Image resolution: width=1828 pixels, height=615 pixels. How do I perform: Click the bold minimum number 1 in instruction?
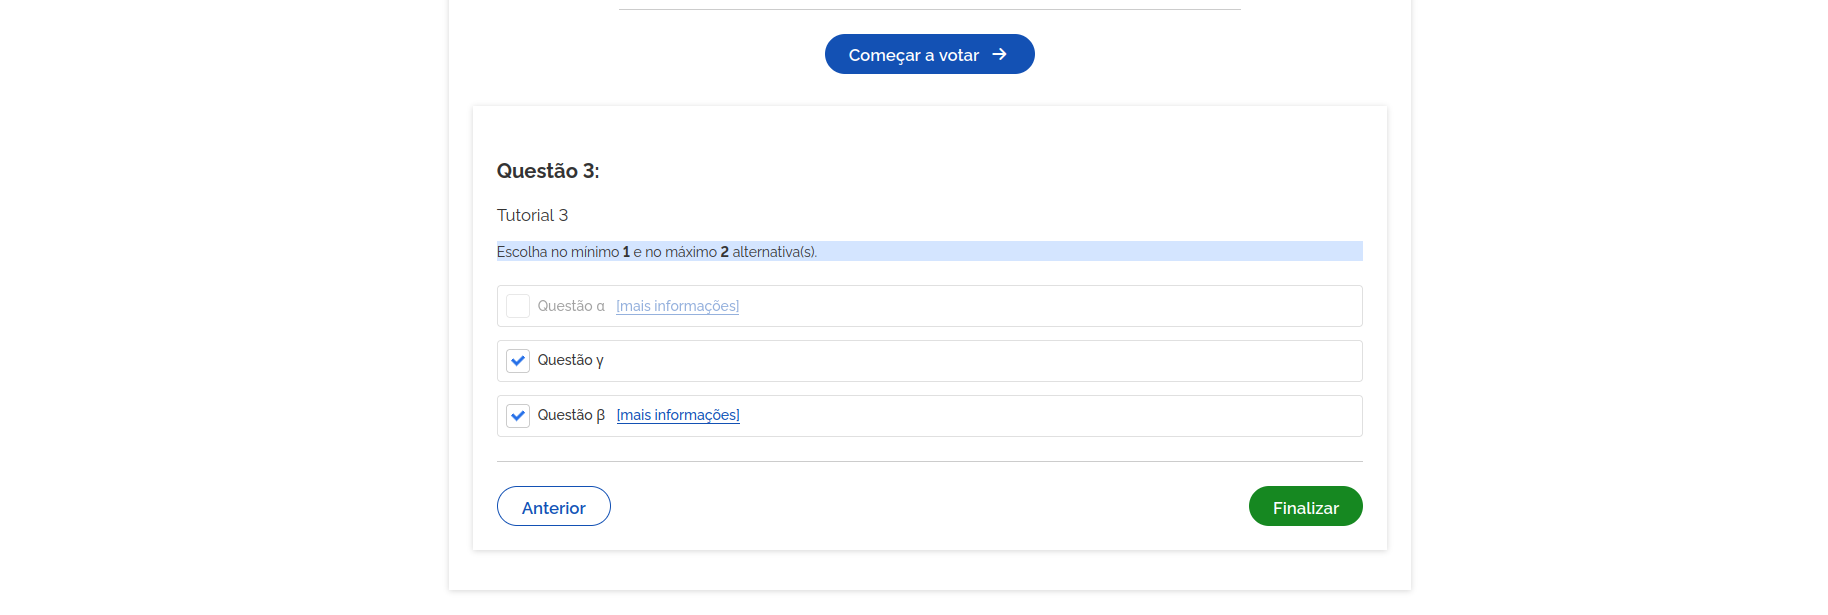pos(626,252)
